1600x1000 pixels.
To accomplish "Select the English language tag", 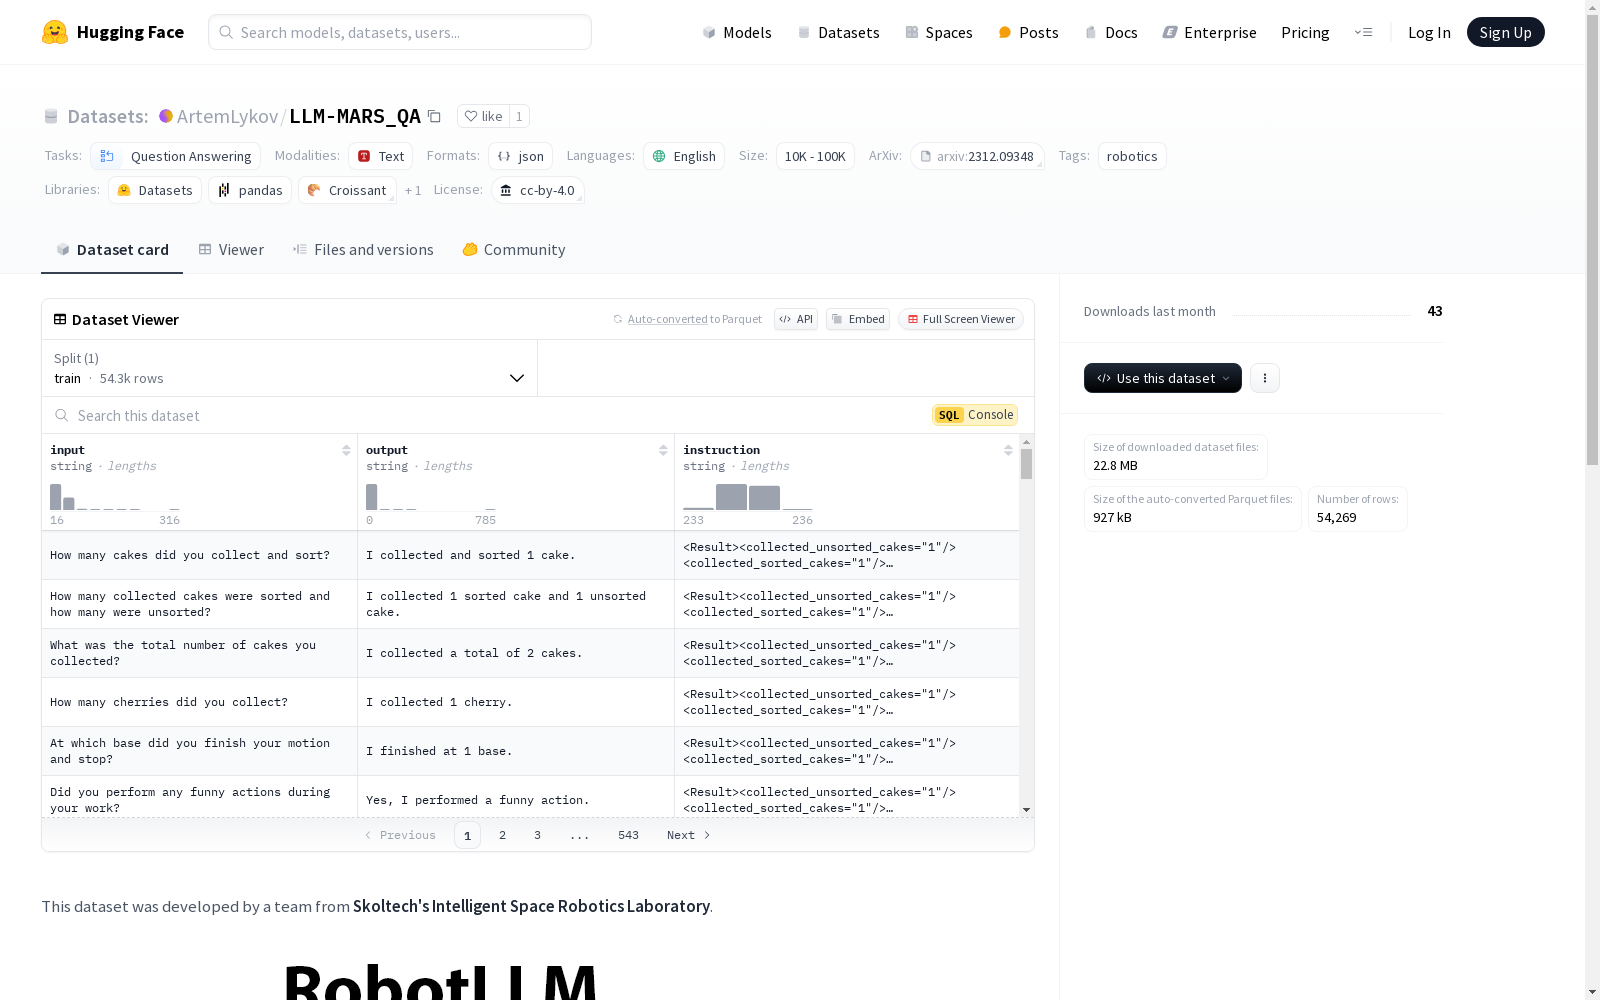I will point(684,156).
